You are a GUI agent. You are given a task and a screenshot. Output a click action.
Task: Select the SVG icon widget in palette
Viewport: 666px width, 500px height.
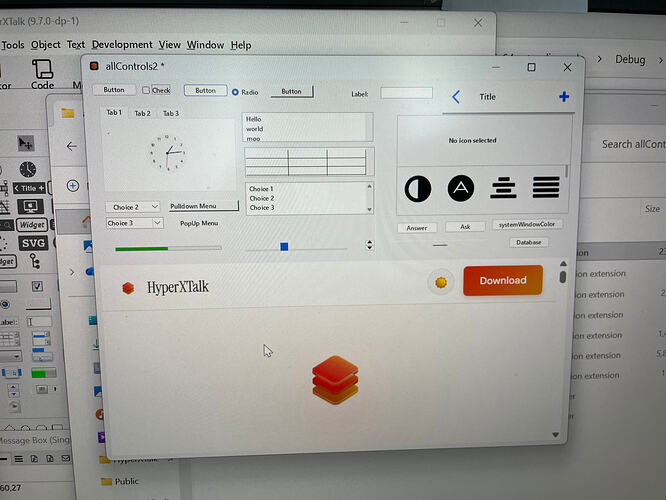click(x=34, y=243)
